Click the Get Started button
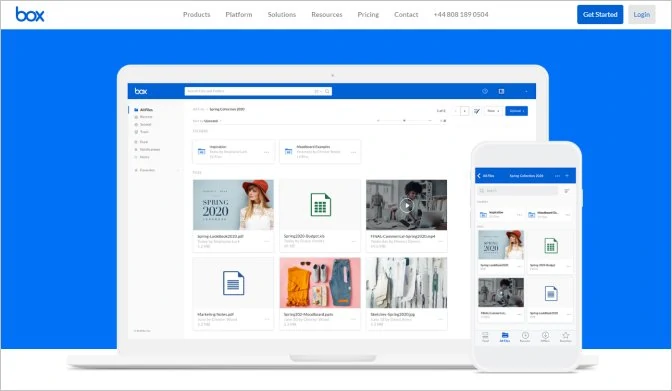The image size is (672, 391). coord(600,15)
